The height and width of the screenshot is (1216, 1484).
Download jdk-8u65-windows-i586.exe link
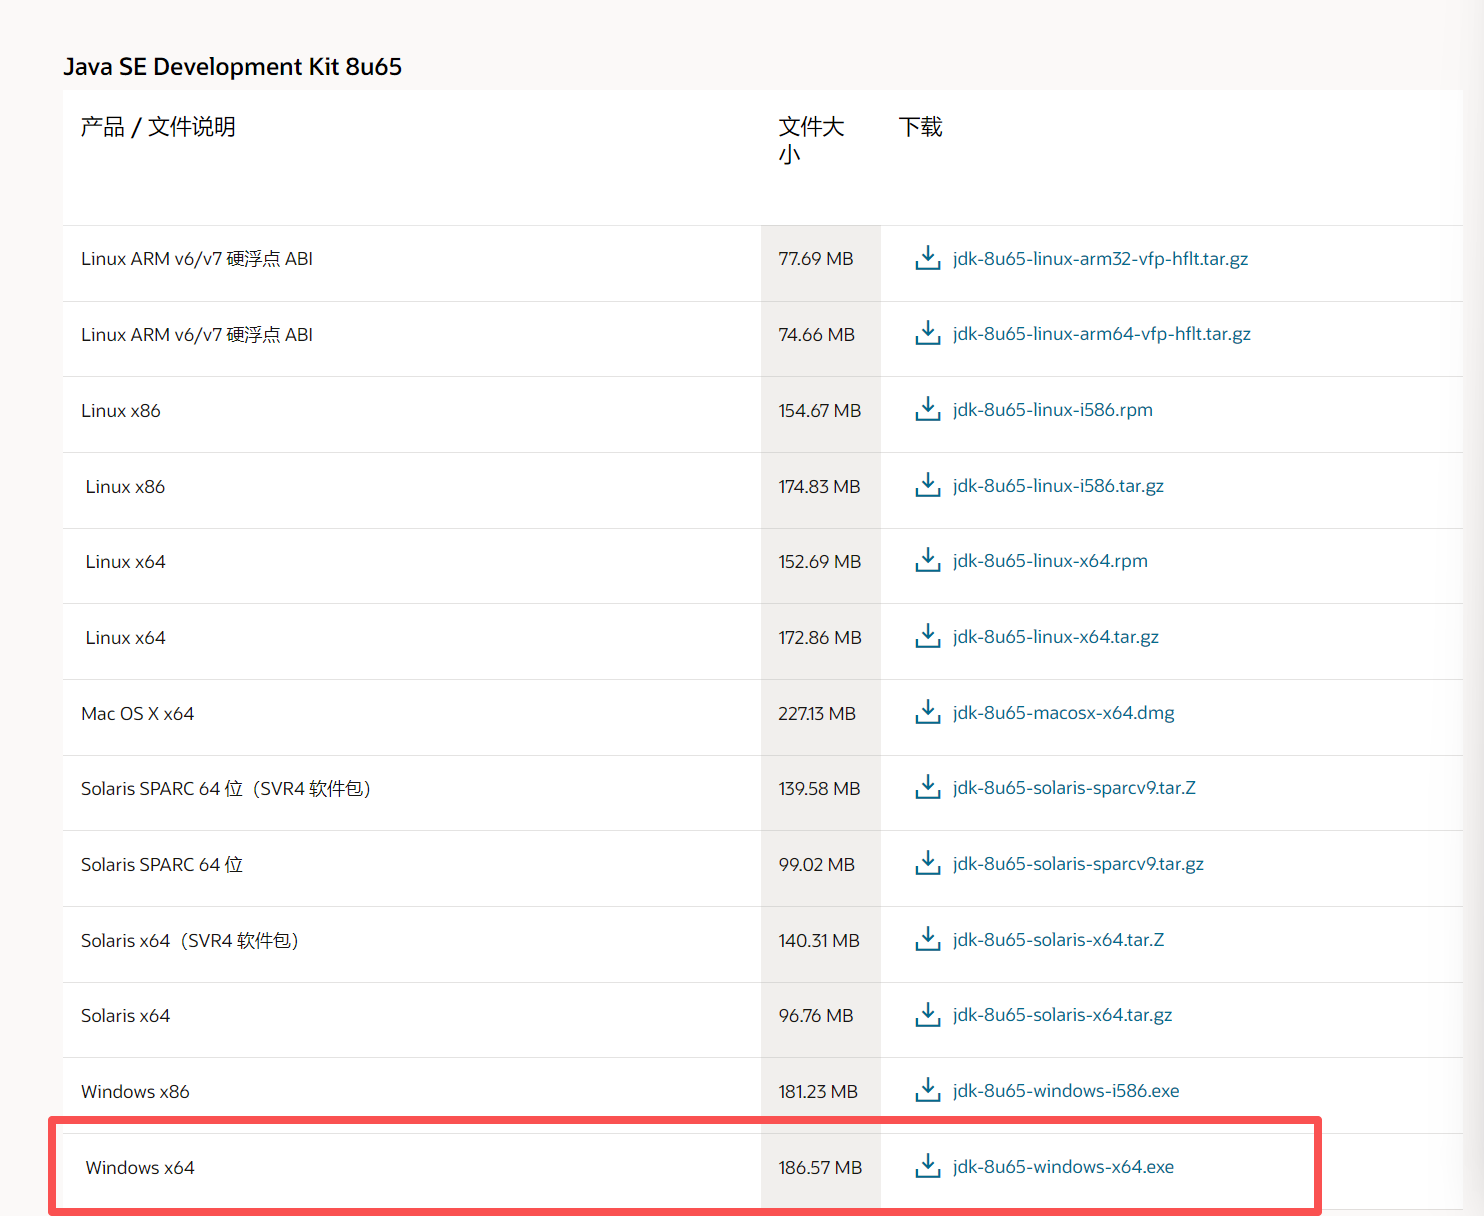tap(1066, 1090)
